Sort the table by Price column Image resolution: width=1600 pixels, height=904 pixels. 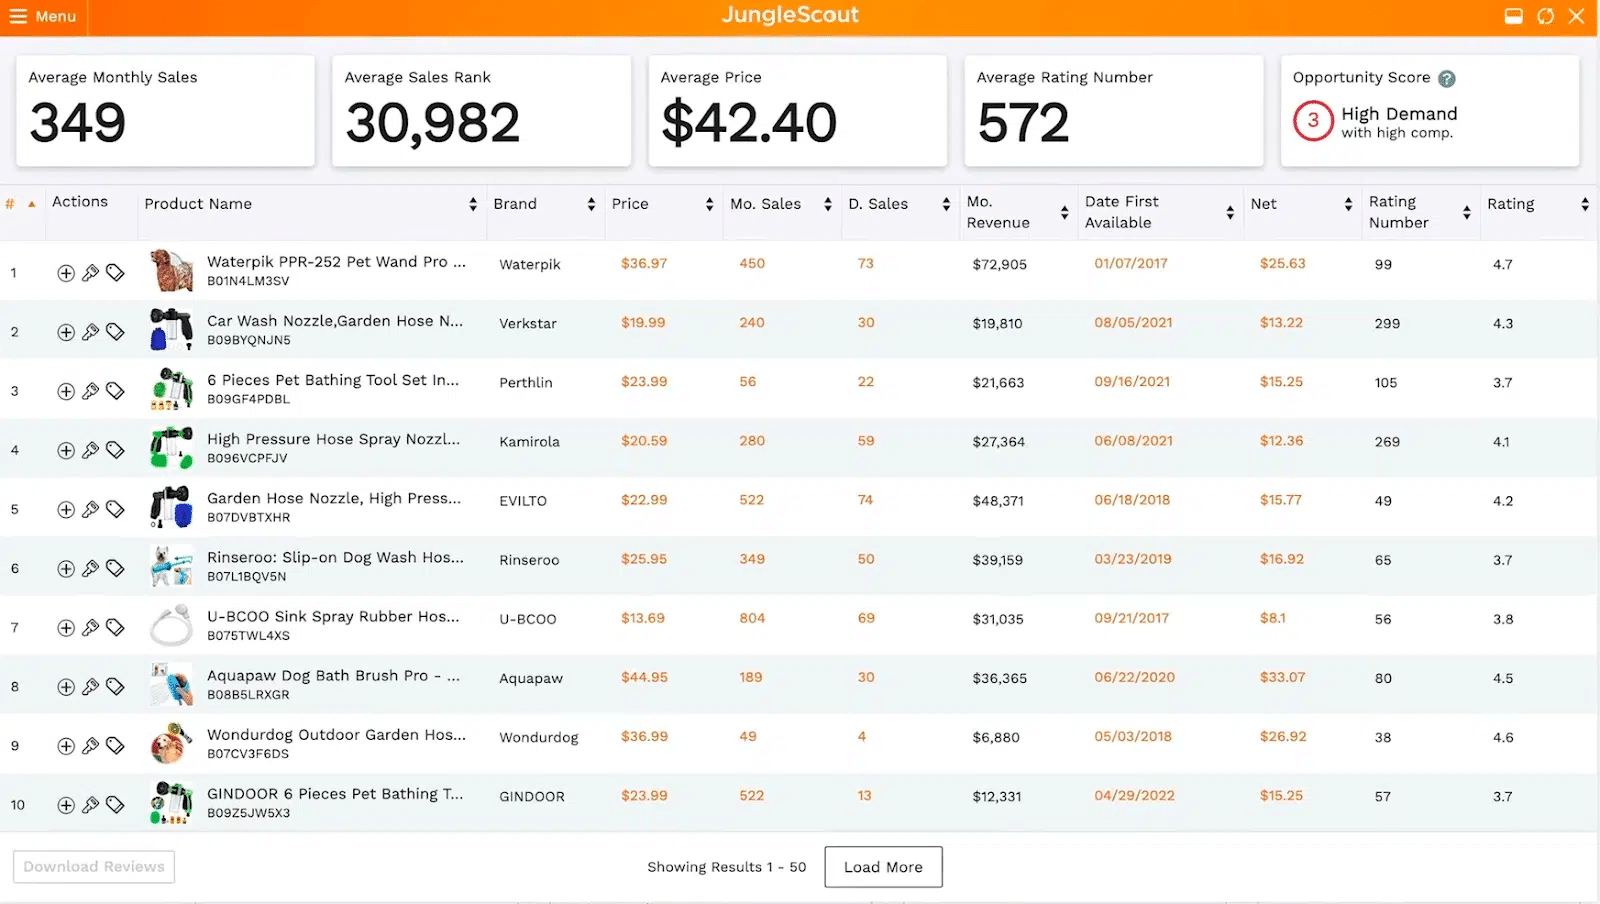[709, 204]
